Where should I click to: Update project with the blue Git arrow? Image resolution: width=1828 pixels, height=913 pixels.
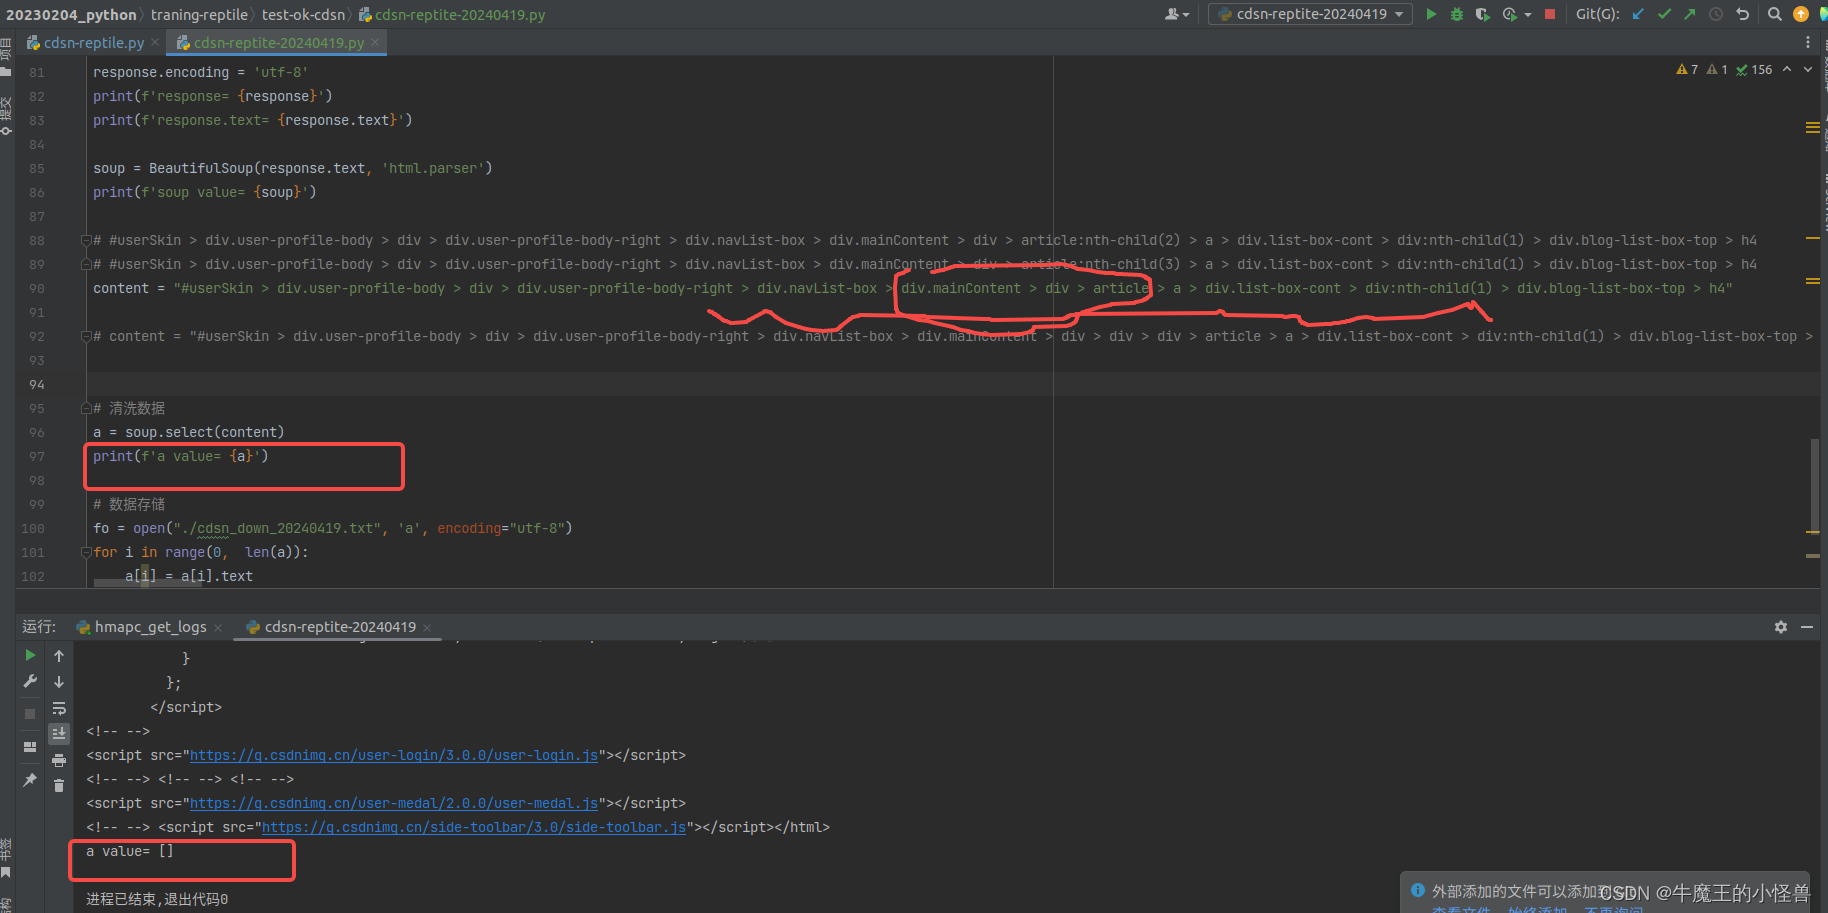1638,14
